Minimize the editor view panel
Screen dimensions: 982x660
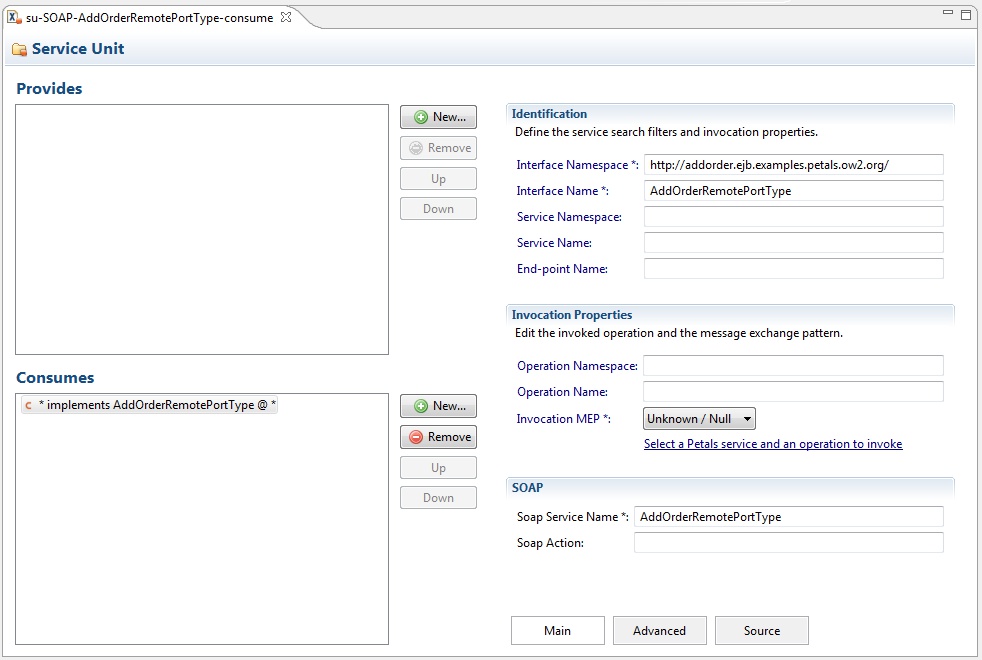coord(946,14)
